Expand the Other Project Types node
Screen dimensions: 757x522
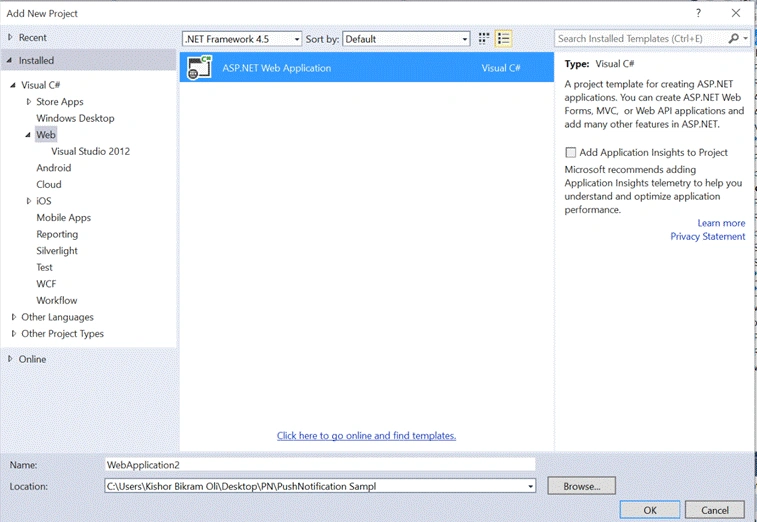coord(14,333)
